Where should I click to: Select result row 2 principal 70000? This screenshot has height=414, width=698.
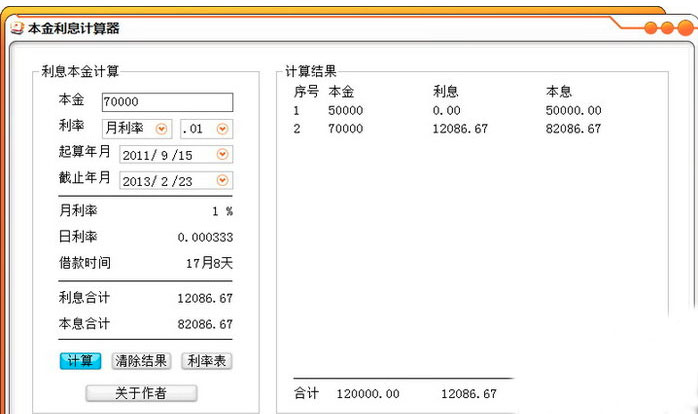coord(345,129)
